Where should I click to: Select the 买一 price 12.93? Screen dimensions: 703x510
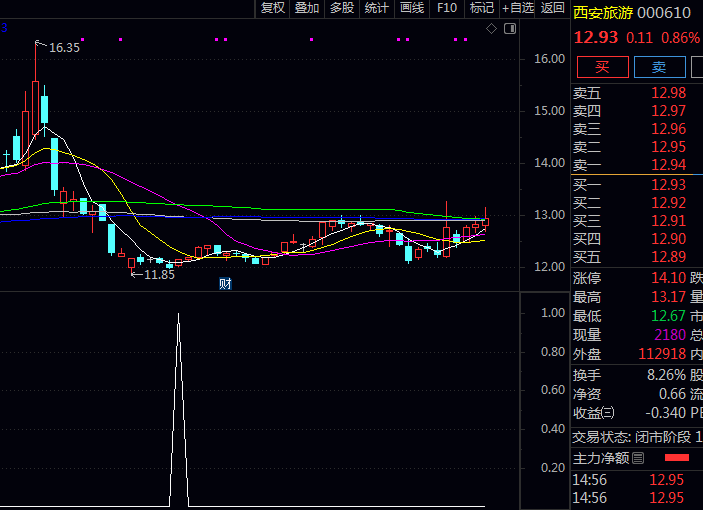668,185
